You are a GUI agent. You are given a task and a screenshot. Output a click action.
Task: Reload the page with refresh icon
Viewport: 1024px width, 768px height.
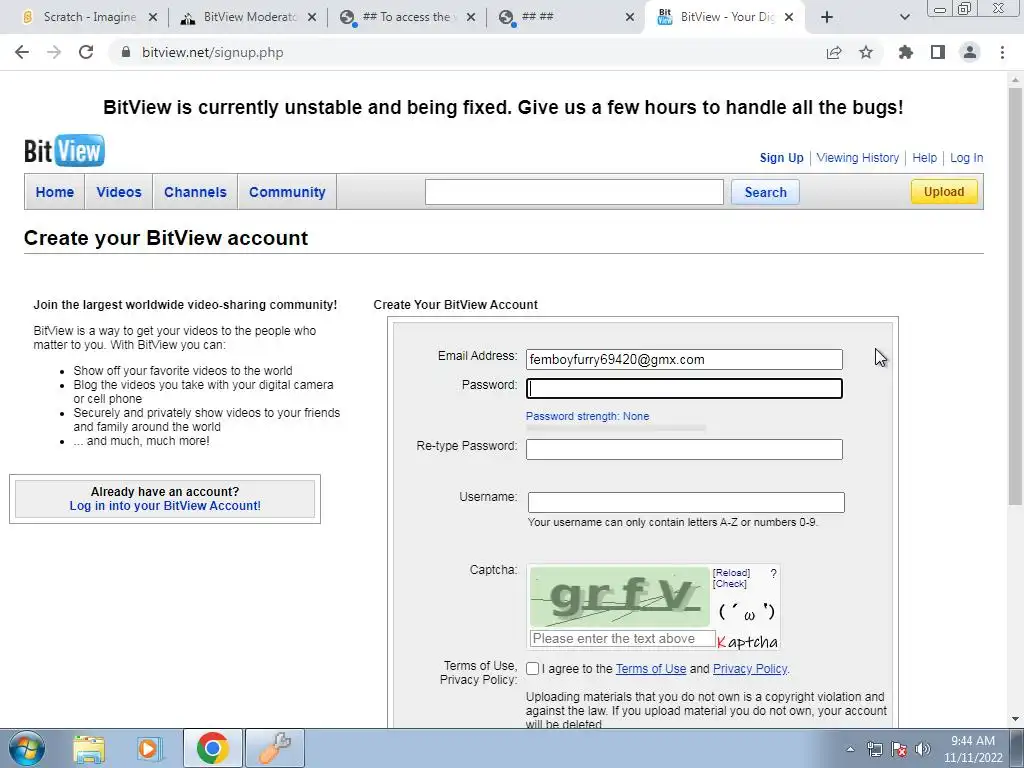(x=86, y=52)
